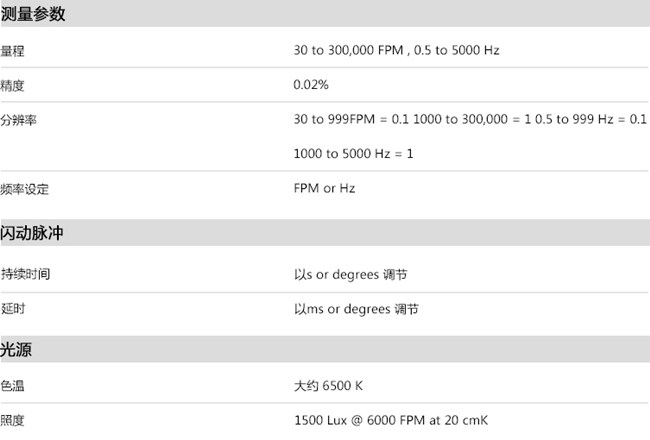
Task: Select the 量程 row label
Action: [x=12, y=51]
